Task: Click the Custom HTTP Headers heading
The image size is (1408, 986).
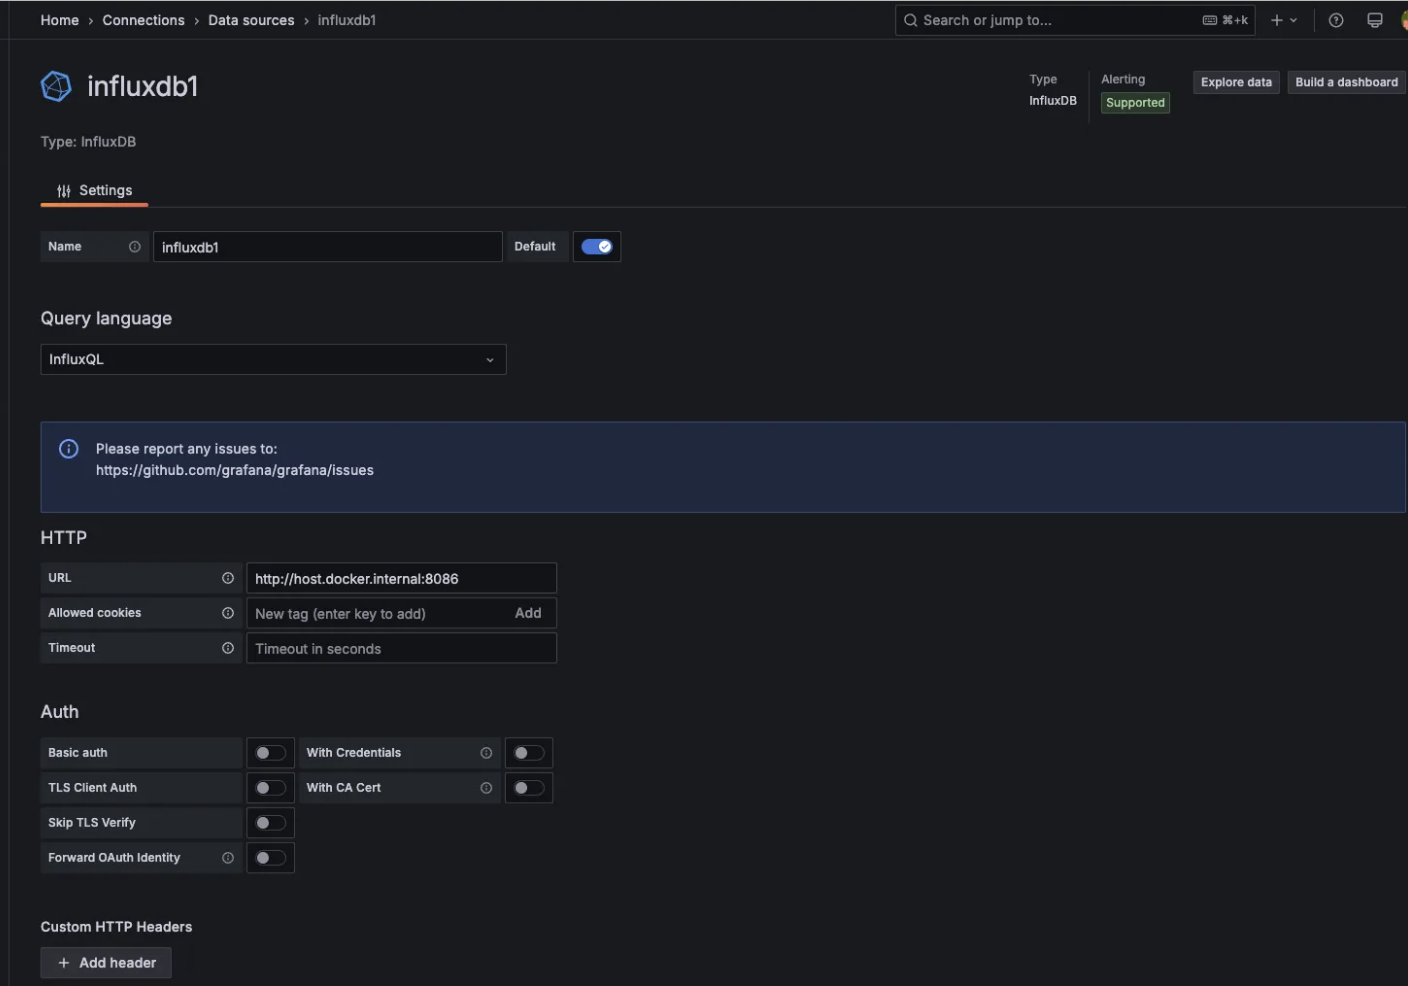Action: pos(116,927)
